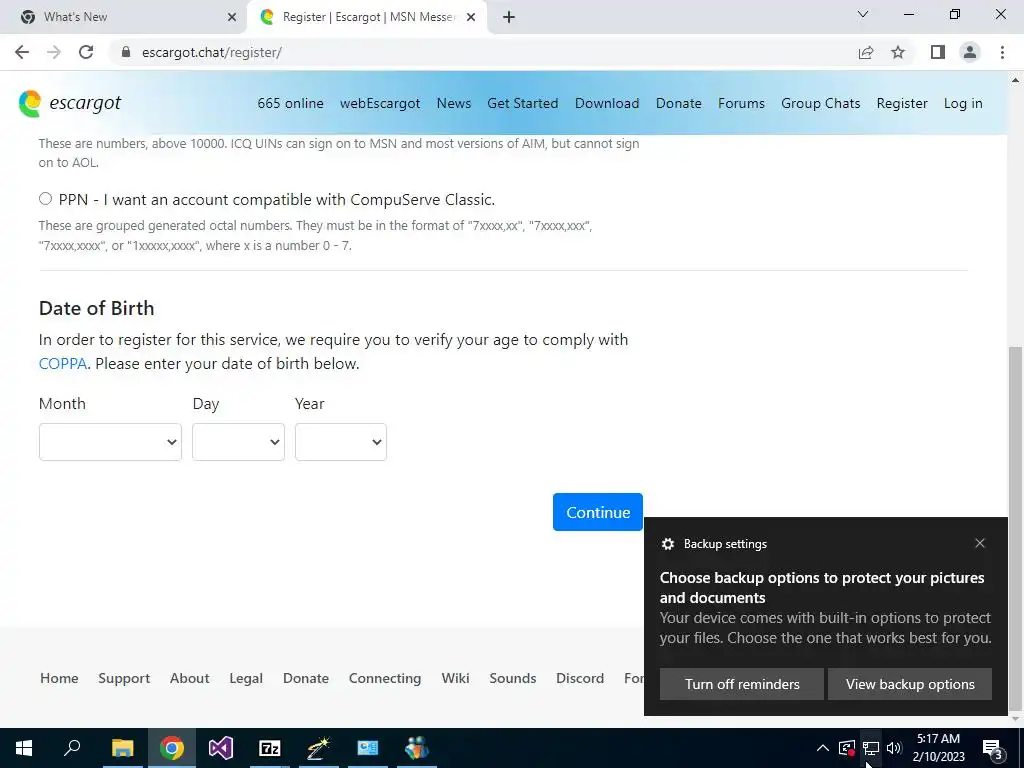Click the backup settings gear icon
1024x768 pixels.
click(x=667, y=544)
